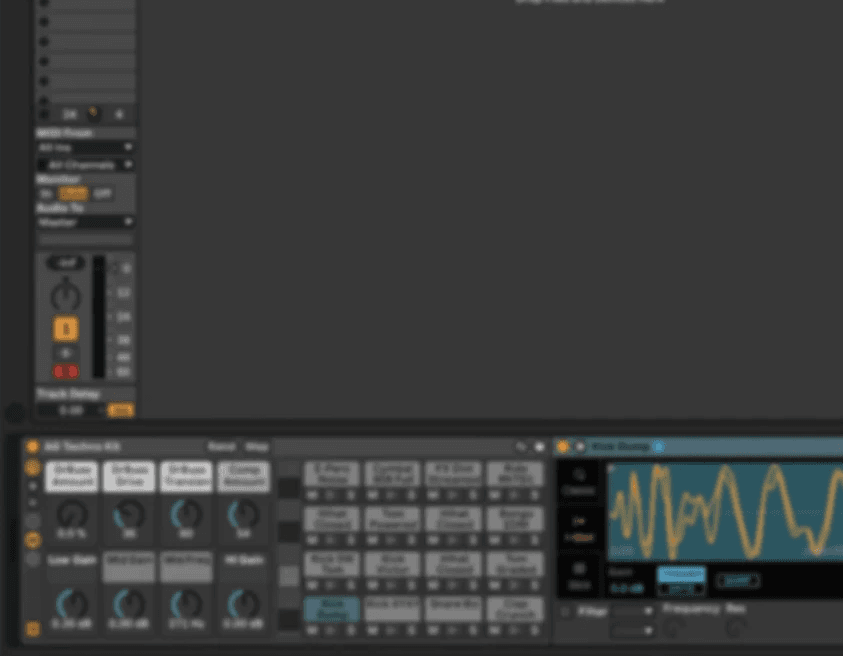Mute the E-Perc Noise pad
Screen dimensions: 843x656
tap(313, 494)
